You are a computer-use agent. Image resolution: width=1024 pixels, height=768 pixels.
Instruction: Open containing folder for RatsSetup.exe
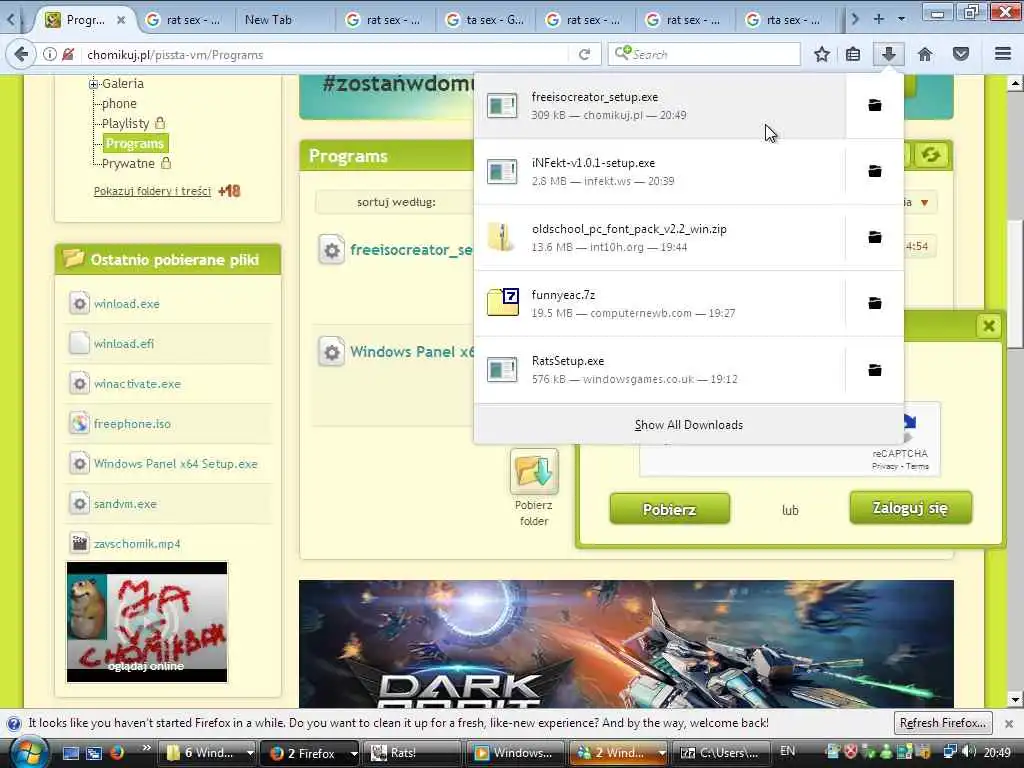[x=874, y=370]
